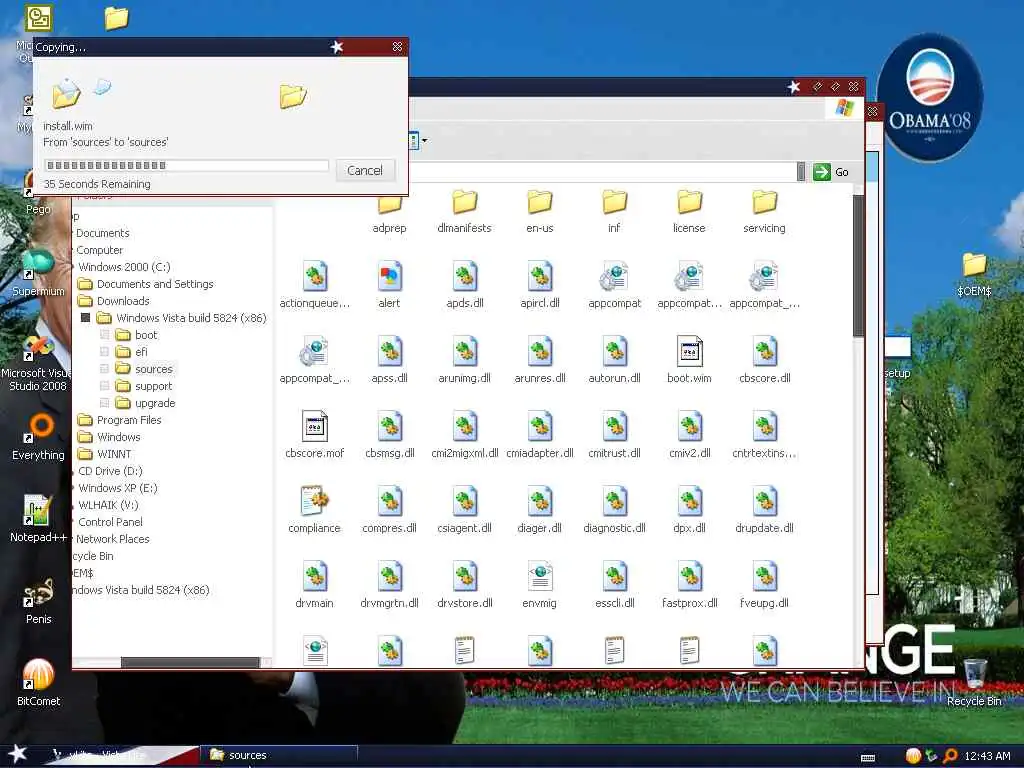Select the Computer node in tree
Screen dimensions: 1024x768
pyautogui.click(x=99, y=250)
